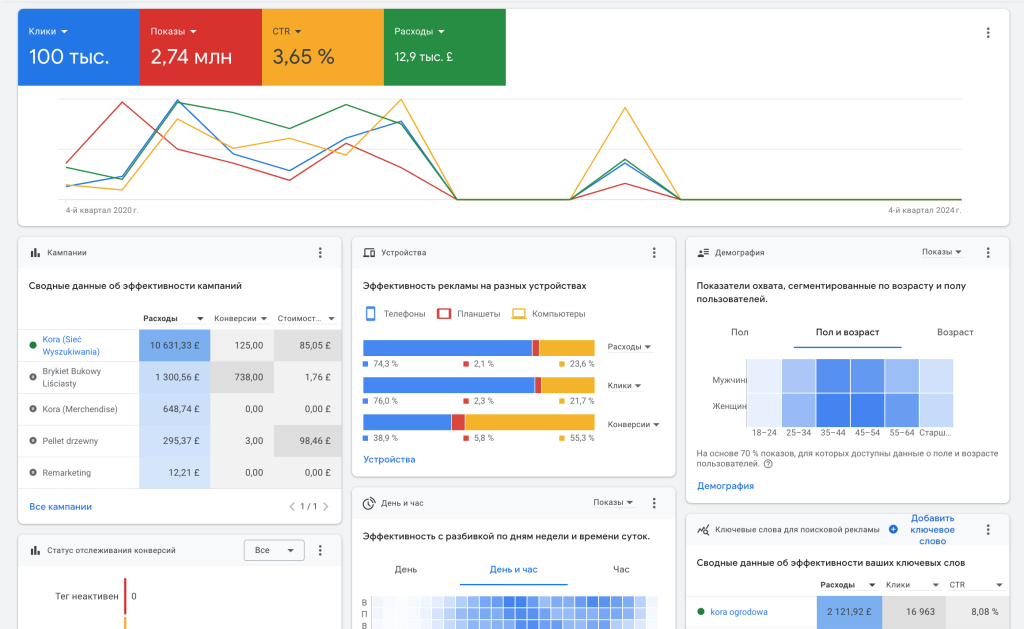Open the Показы dropdown in Демография card
Screen dimensions: 1024x629
[x=941, y=252]
